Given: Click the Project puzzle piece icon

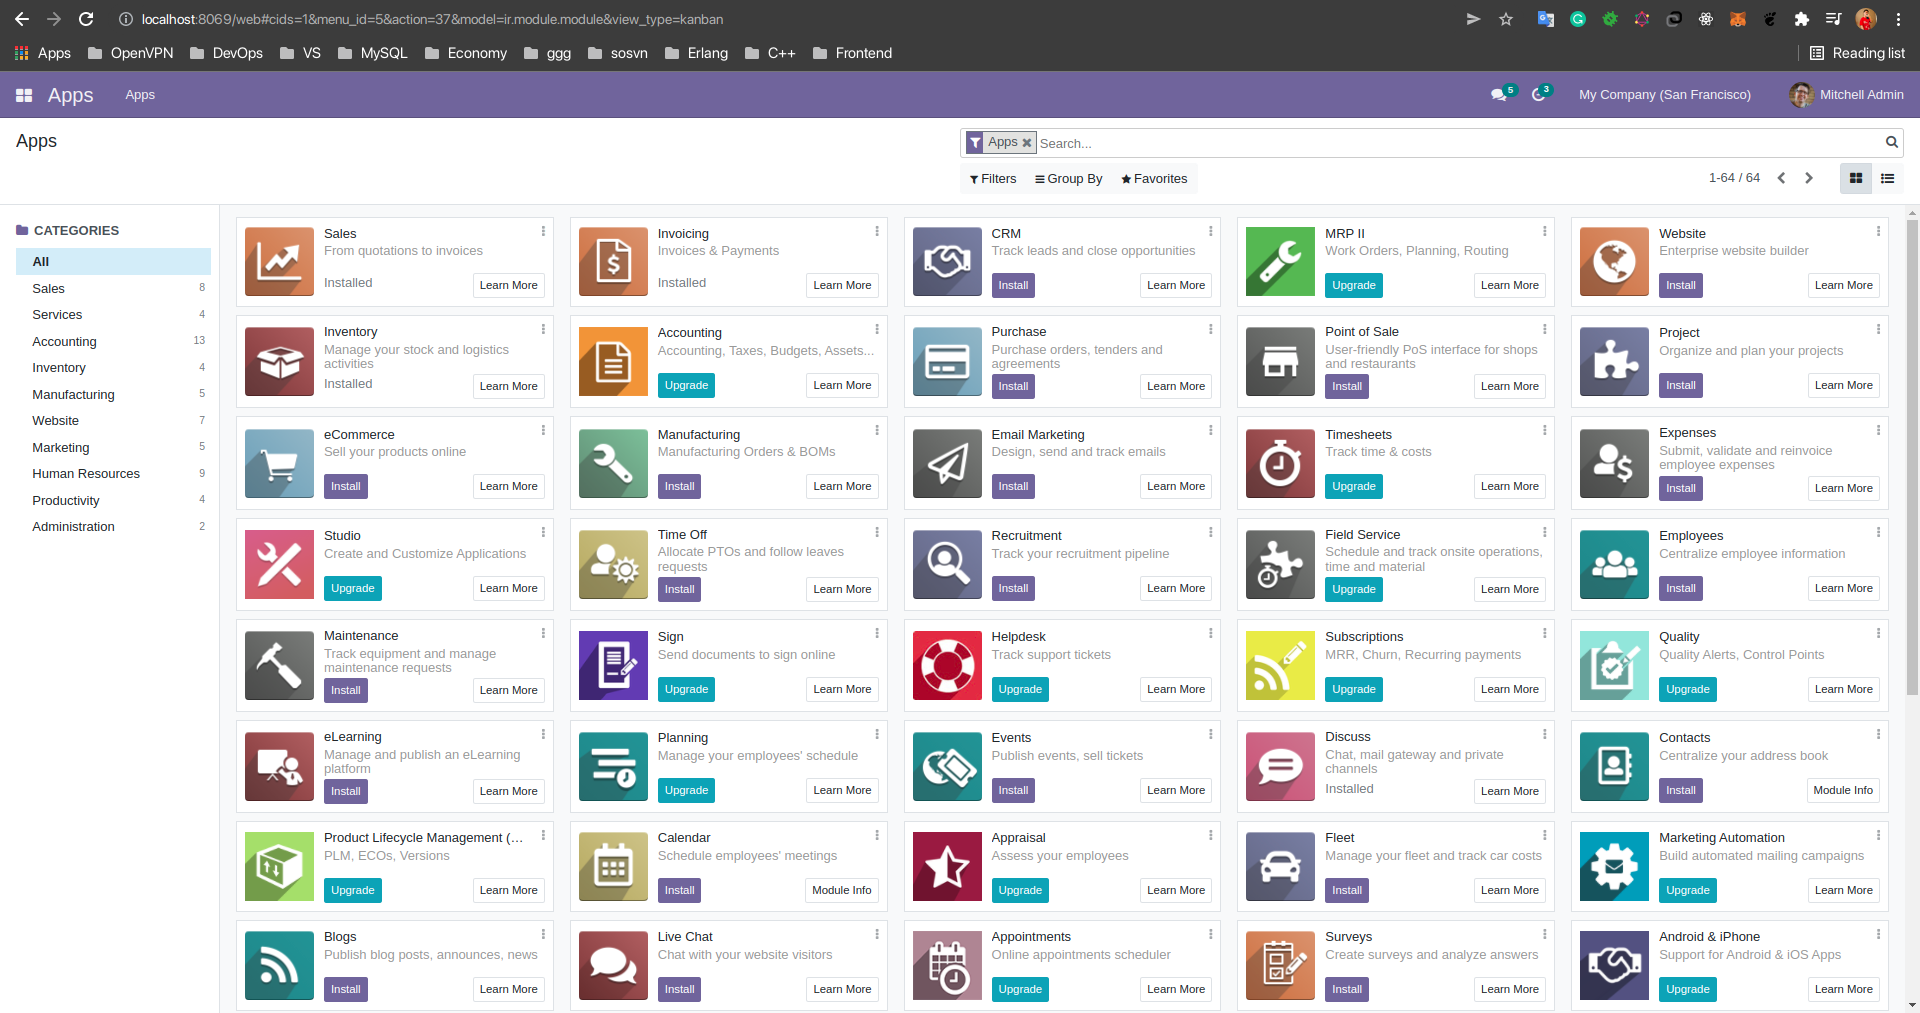Looking at the screenshot, I should pyautogui.click(x=1614, y=361).
